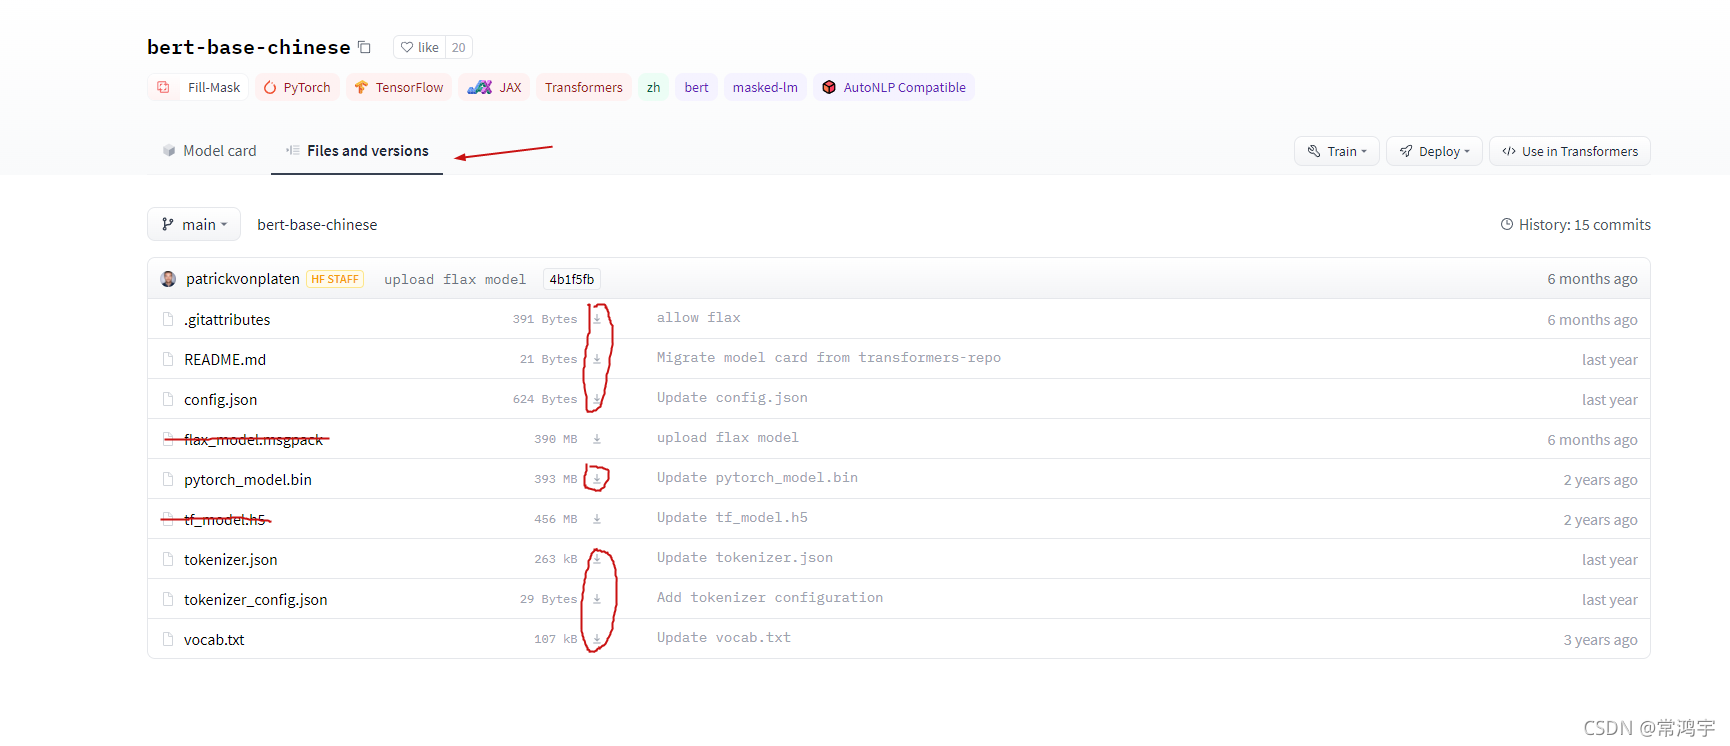The image size is (1730, 746).
Task: Open the '3 years ago' timestamp for vocab.txt
Action: (1600, 640)
